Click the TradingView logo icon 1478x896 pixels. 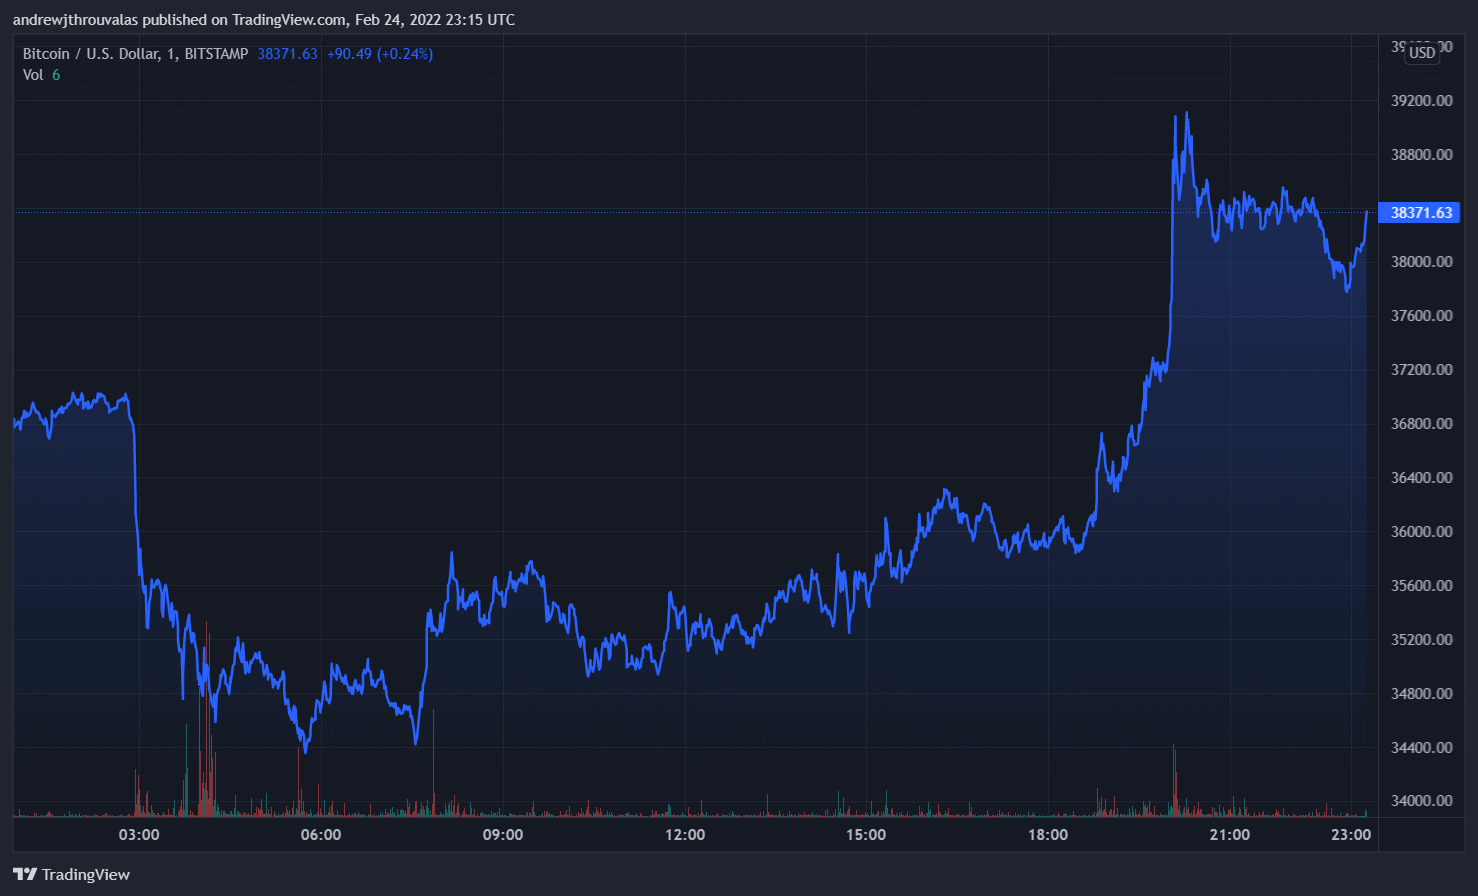[x=25, y=874]
